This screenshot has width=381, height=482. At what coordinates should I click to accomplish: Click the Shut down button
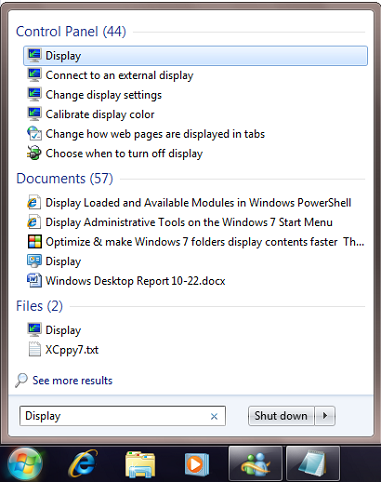tap(281, 416)
